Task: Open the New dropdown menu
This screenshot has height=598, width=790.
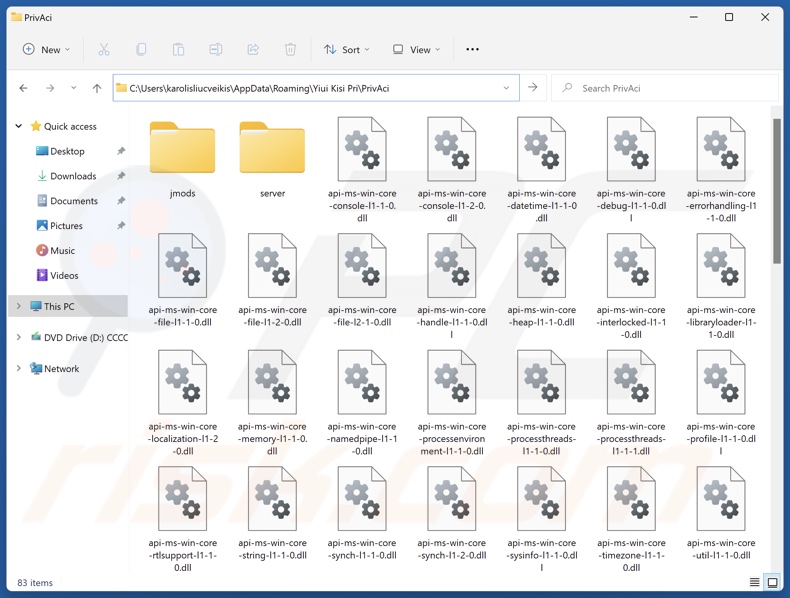Action: point(46,49)
